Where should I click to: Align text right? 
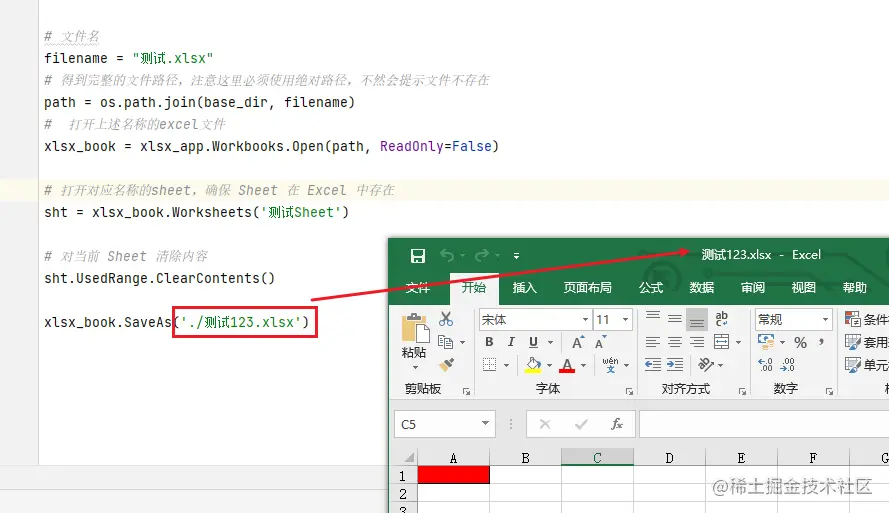tap(697, 342)
